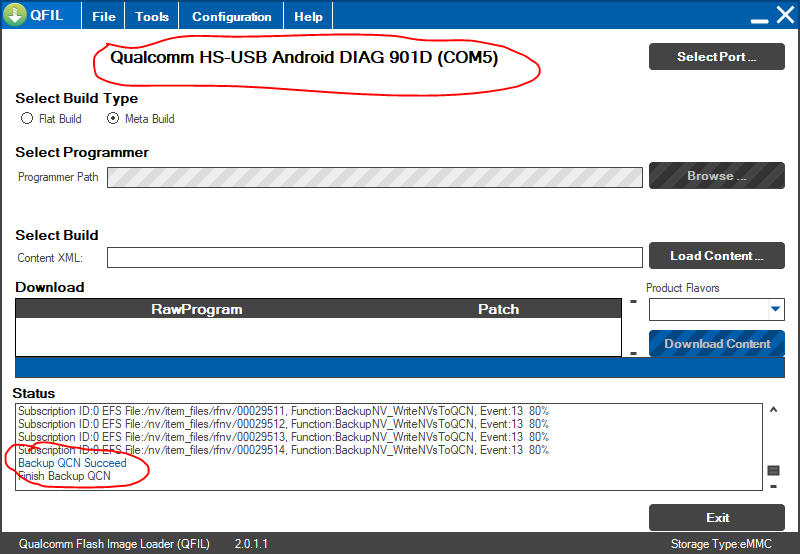This screenshot has height=554, width=800.
Task: Click the log line for rfnv/00029512
Action: click(283, 424)
